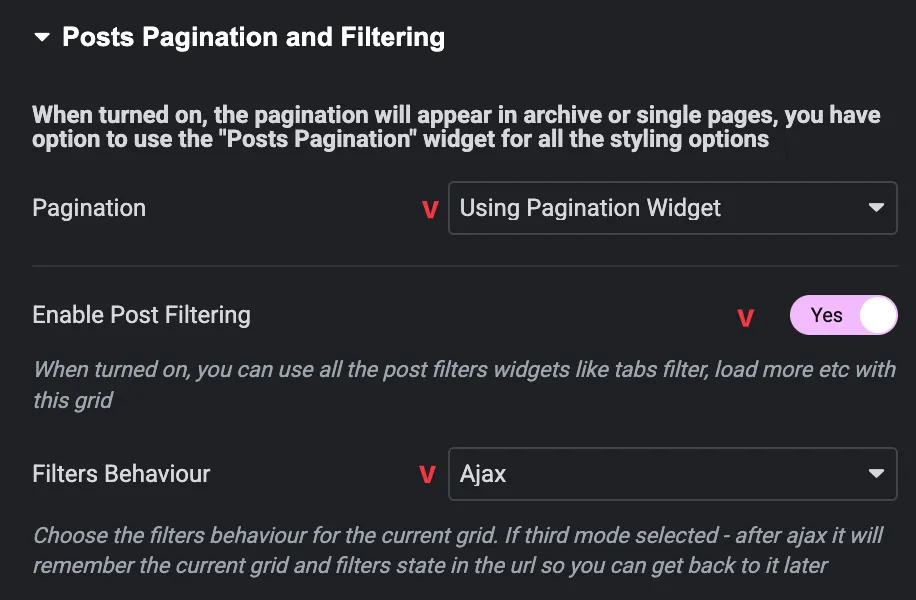Click the Pagination field label
This screenshot has height=600, width=916.
coord(89,208)
